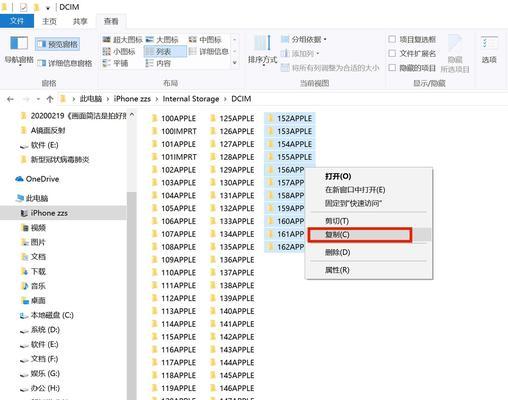Open the add columns dropdown
The width and height of the screenshot is (508, 400).
(300, 53)
